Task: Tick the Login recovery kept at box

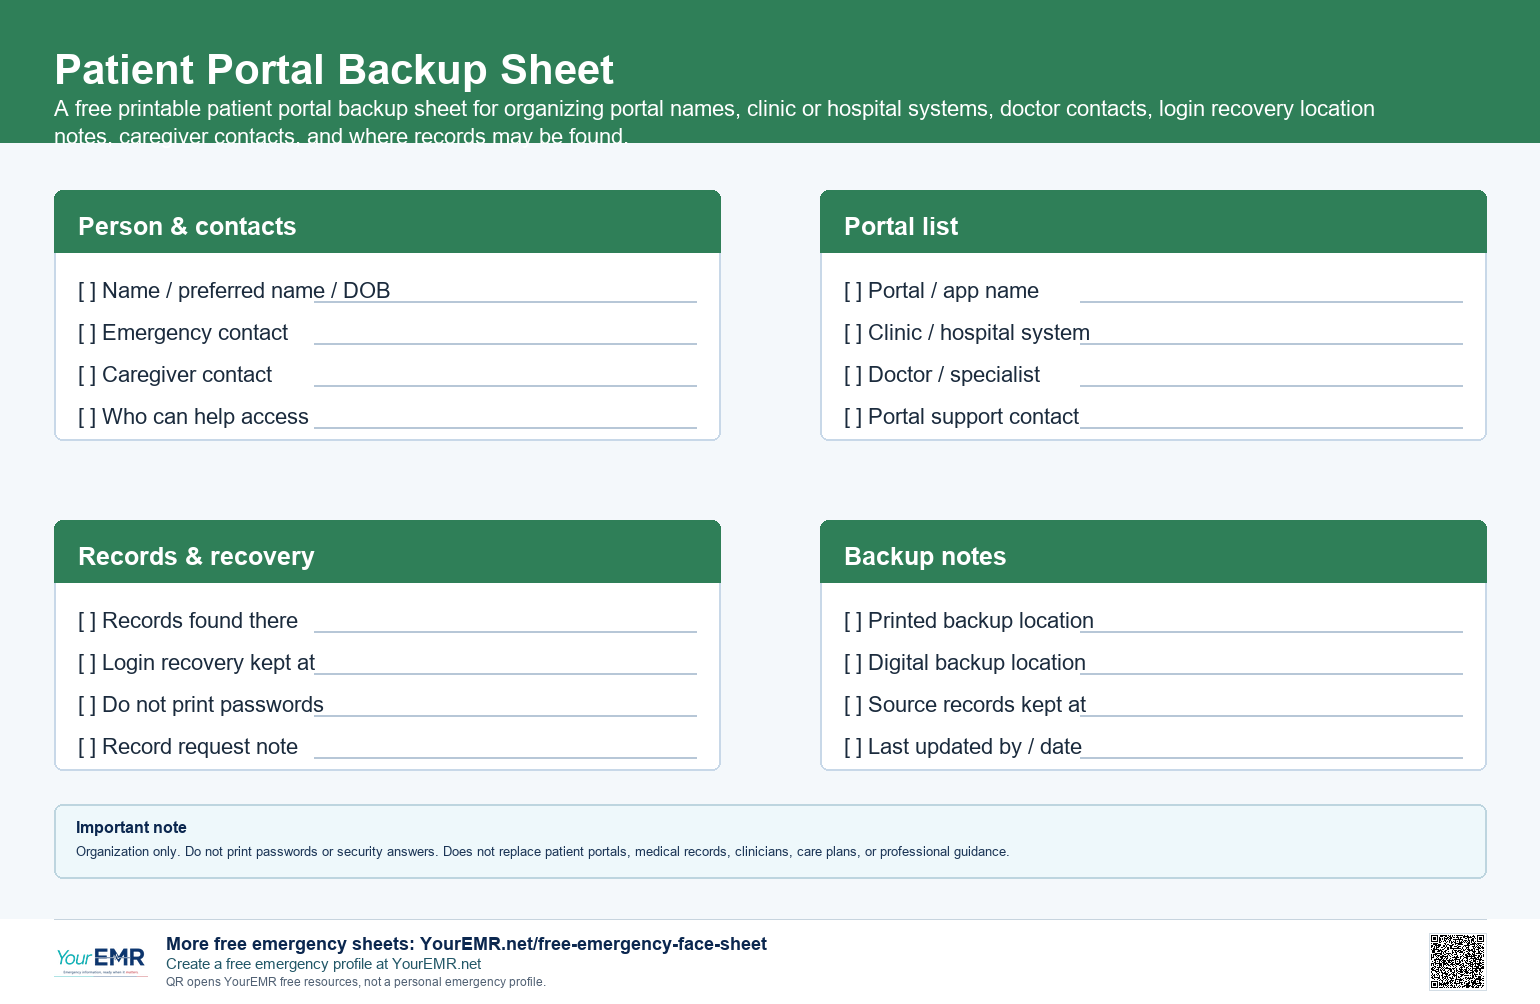Action: [x=87, y=663]
